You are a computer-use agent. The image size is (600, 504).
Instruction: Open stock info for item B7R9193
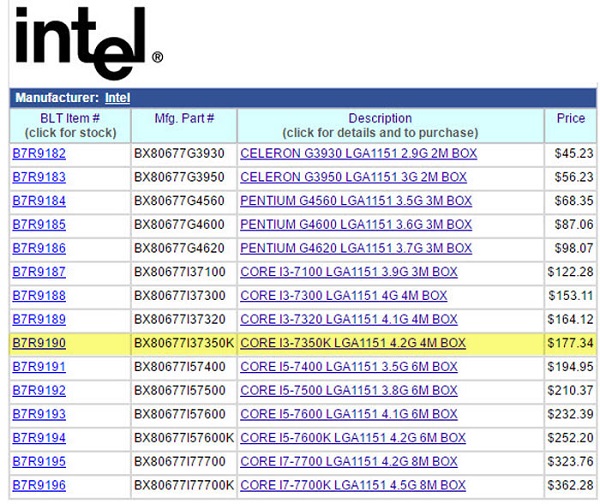point(39,414)
